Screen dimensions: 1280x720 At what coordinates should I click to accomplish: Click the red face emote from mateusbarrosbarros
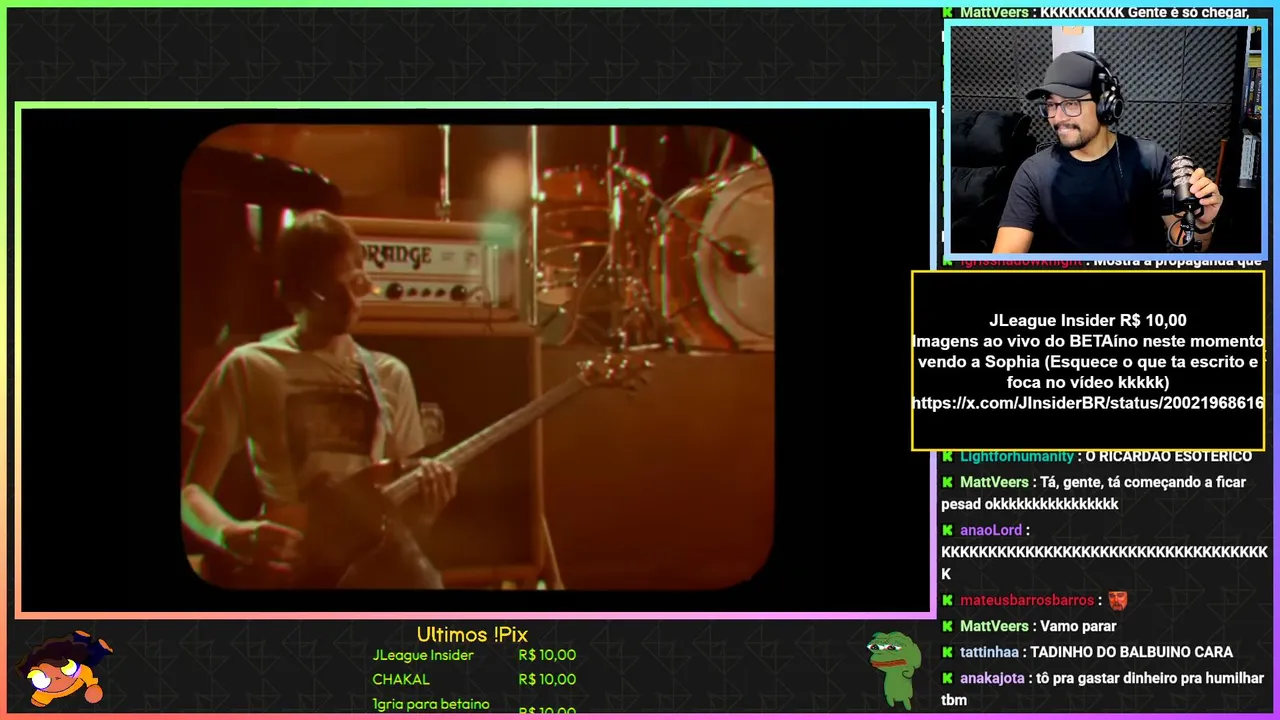[x=1118, y=600]
